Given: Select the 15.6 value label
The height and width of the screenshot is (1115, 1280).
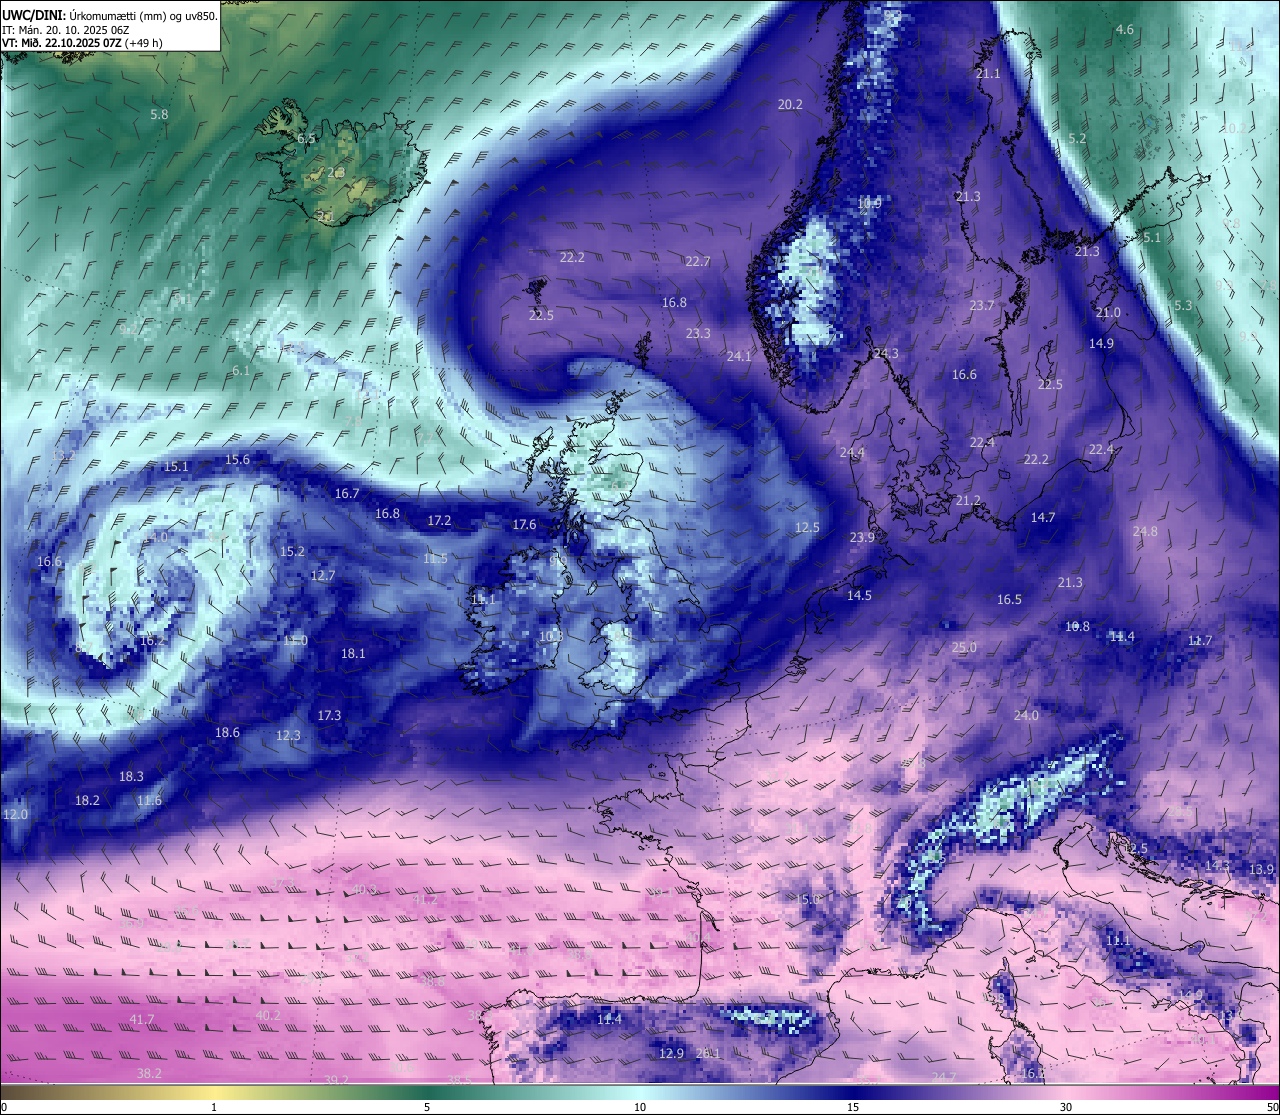Looking at the screenshot, I should pos(237,460).
